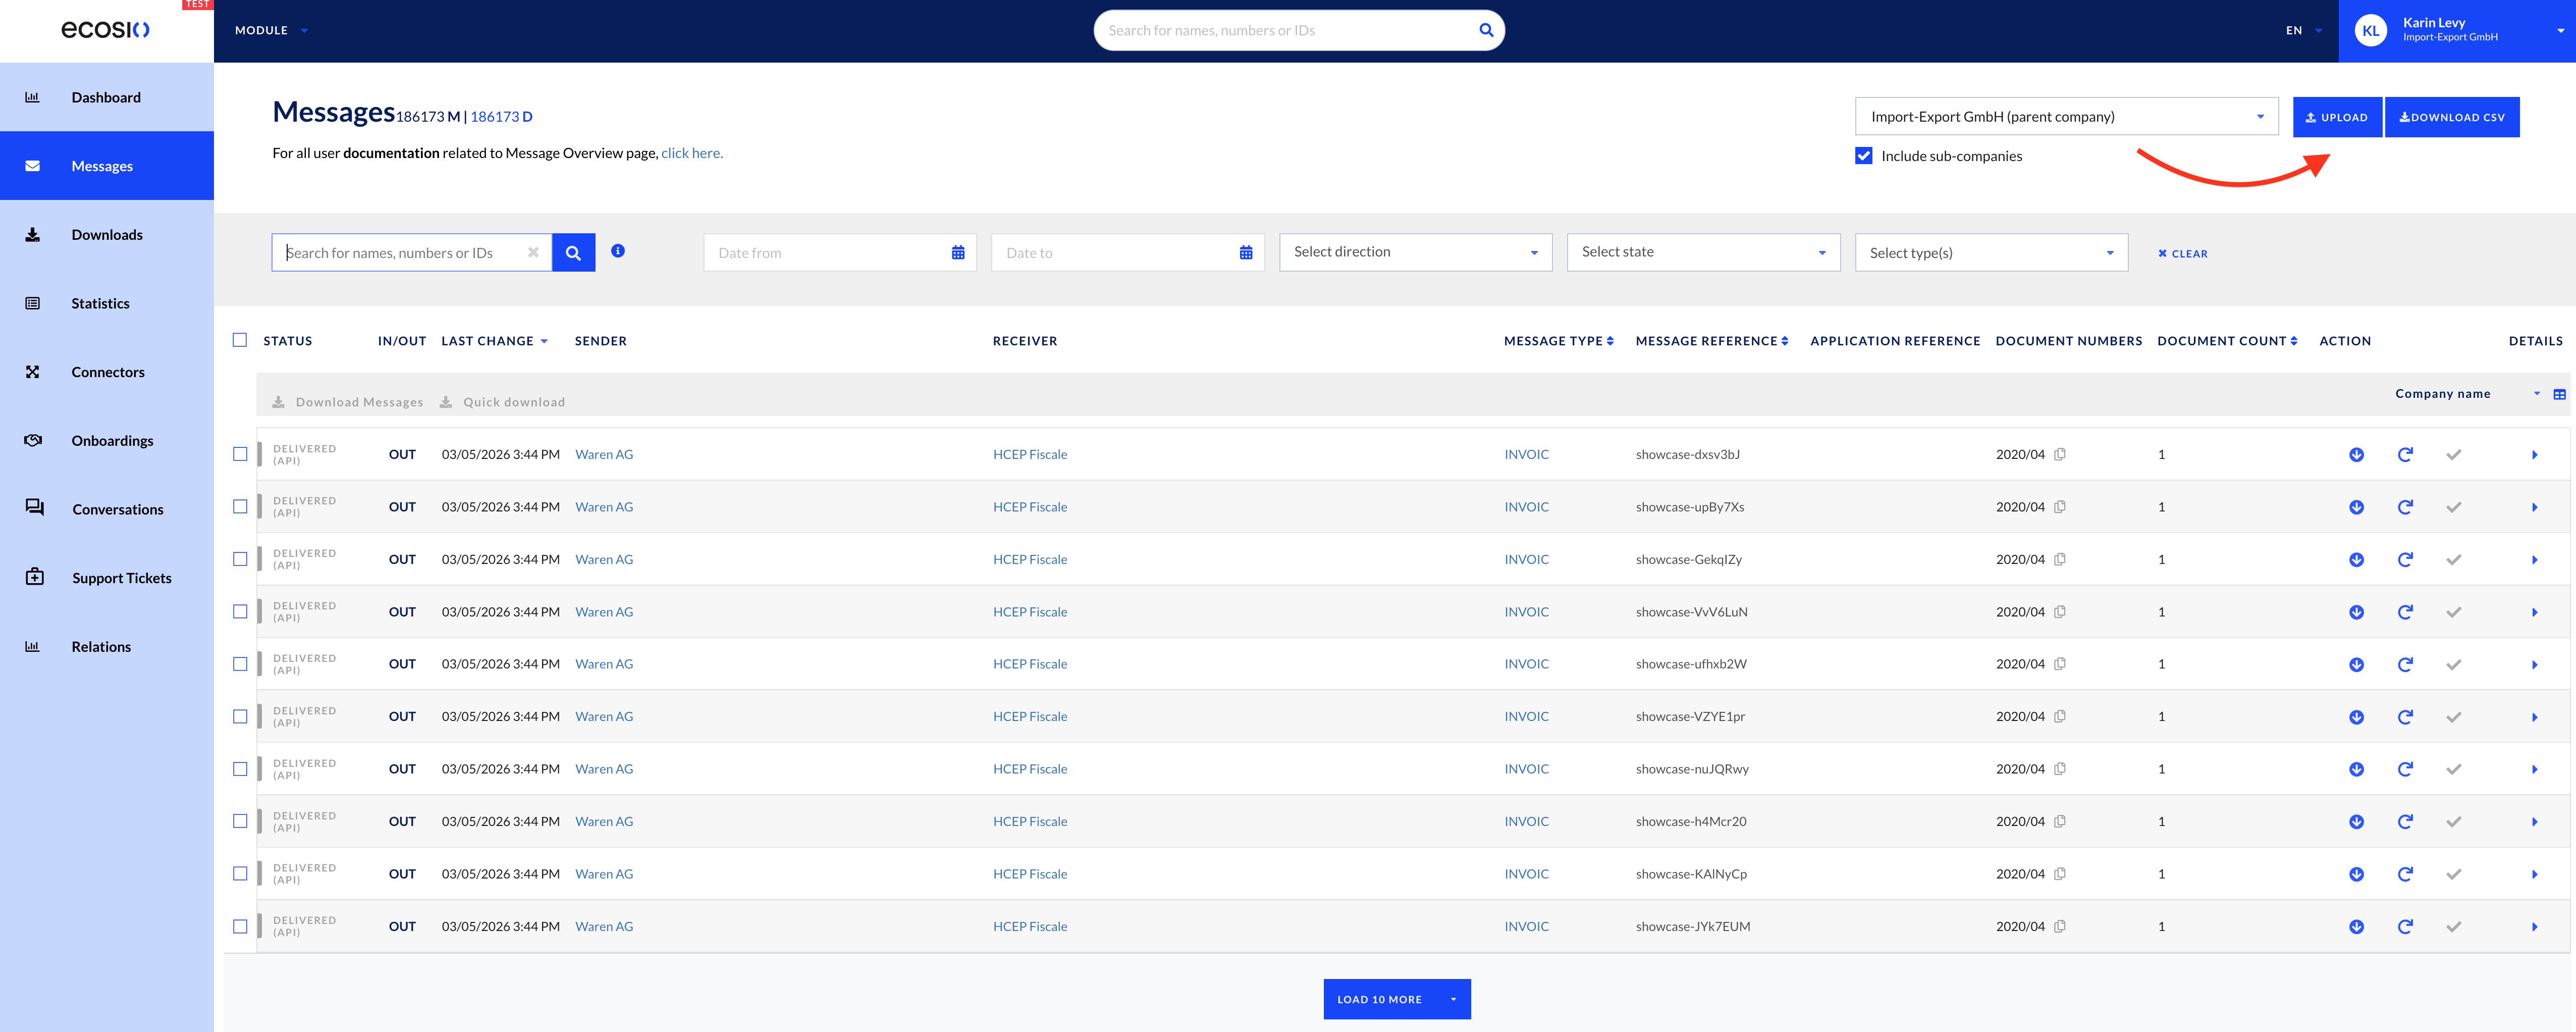Mark showcase-dxsv3bJ as checked
Screen dimensions: 2576x1032
2453,455
